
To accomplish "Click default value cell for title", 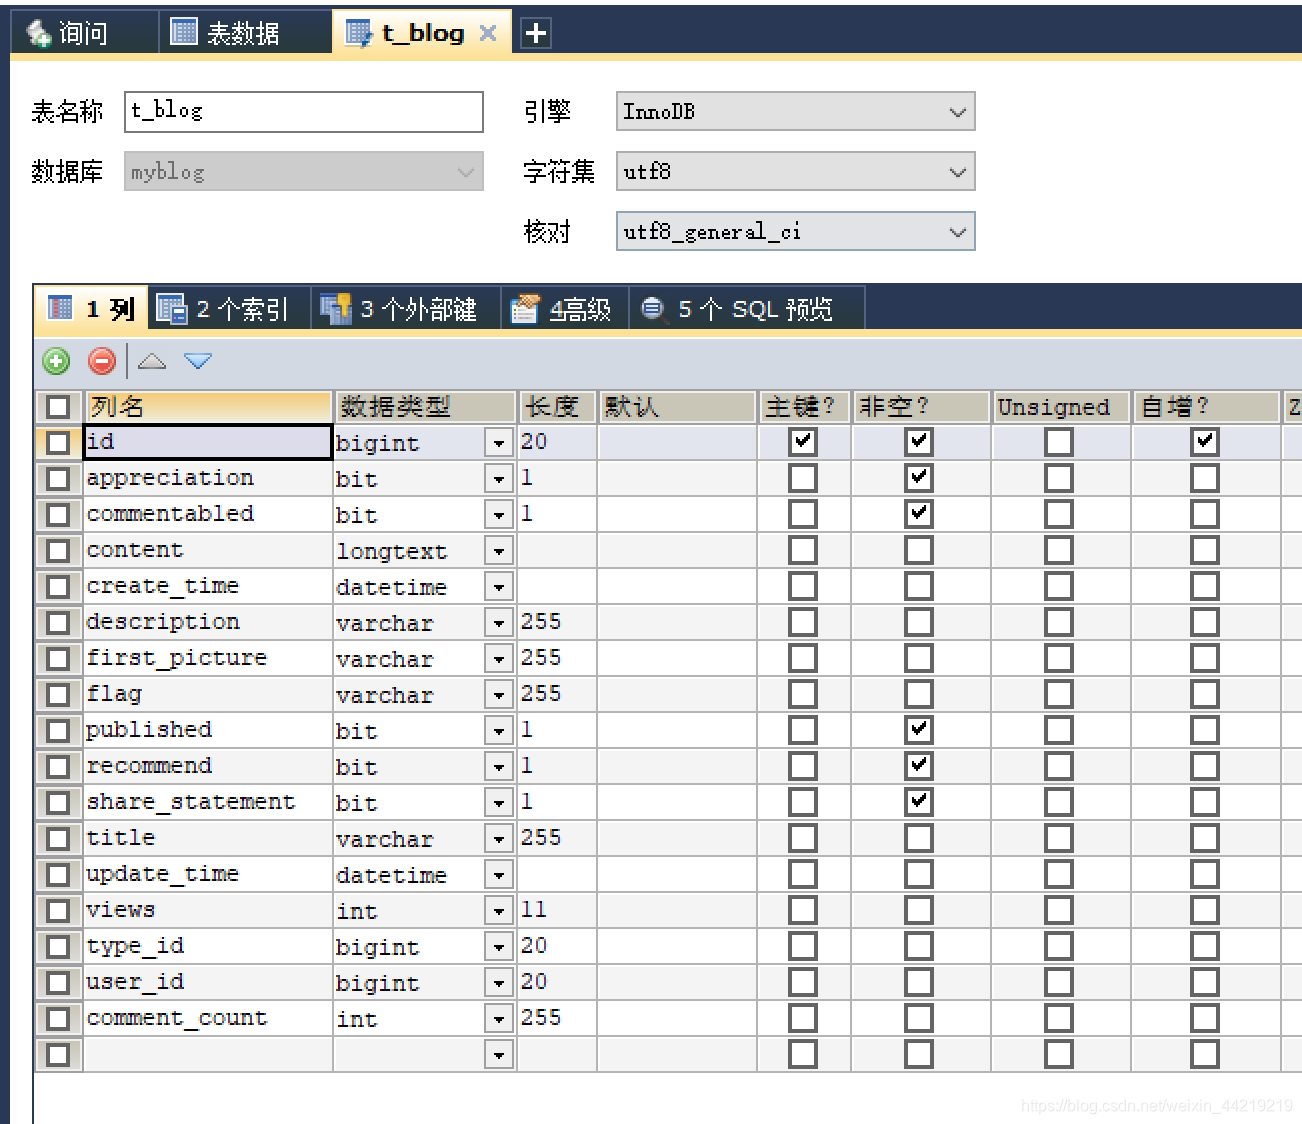I will click(x=677, y=838).
